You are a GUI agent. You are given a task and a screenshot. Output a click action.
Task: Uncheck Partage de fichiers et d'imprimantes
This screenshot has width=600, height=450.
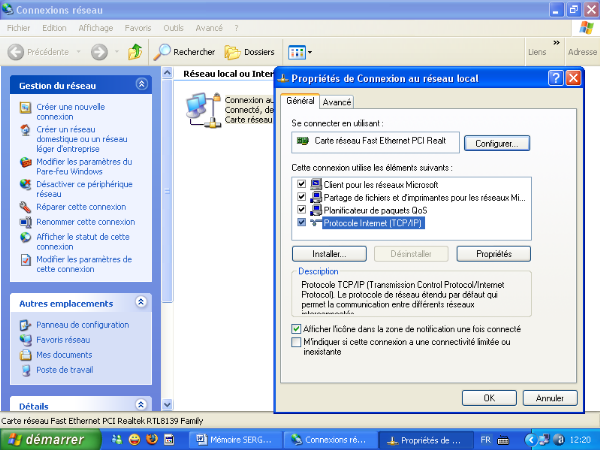tap(302, 197)
